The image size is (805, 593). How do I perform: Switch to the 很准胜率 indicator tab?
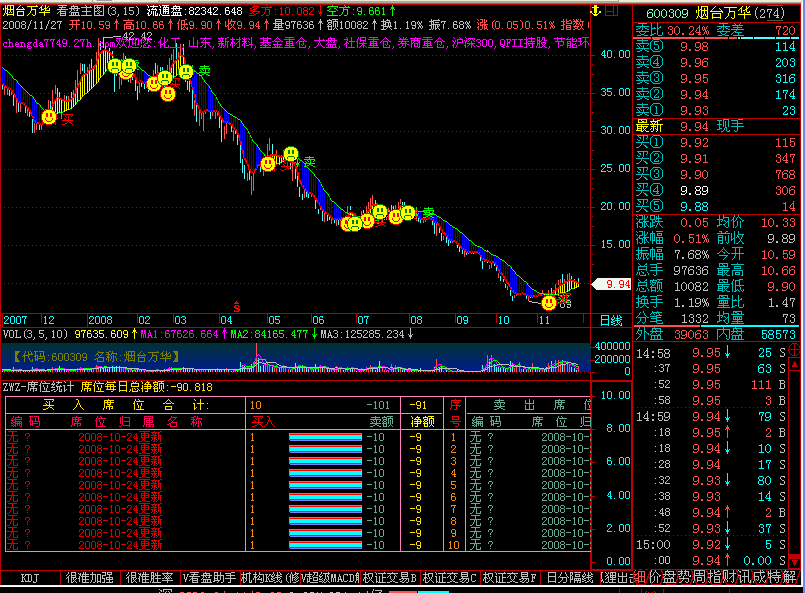[150, 578]
